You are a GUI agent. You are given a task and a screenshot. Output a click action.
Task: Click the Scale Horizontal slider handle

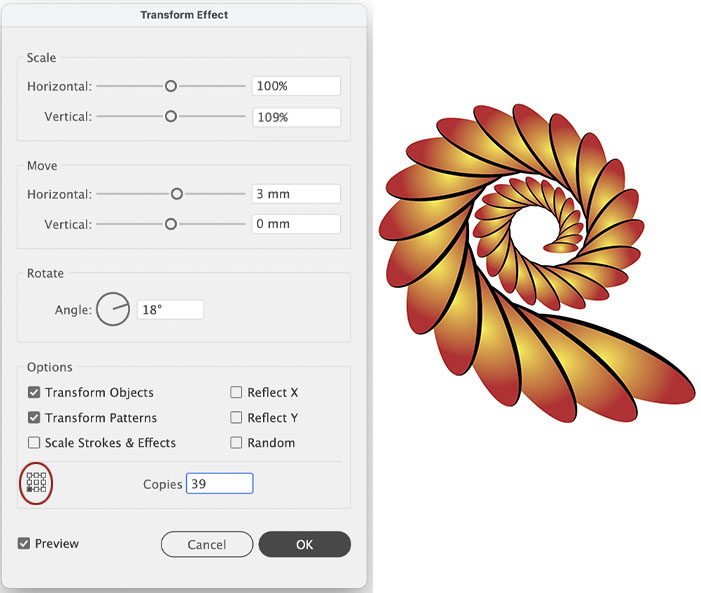click(171, 87)
